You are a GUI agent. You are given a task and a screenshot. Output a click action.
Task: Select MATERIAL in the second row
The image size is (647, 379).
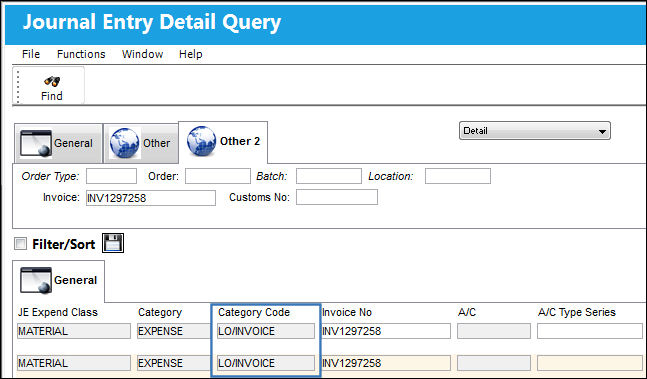74,363
